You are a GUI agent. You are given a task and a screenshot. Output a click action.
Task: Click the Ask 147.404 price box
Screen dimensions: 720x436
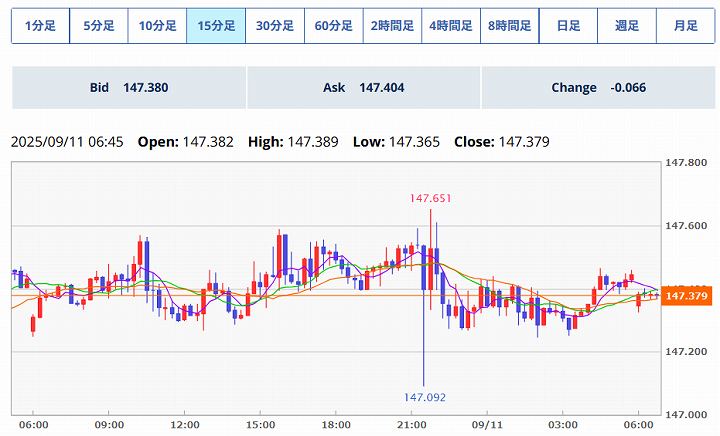point(363,88)
